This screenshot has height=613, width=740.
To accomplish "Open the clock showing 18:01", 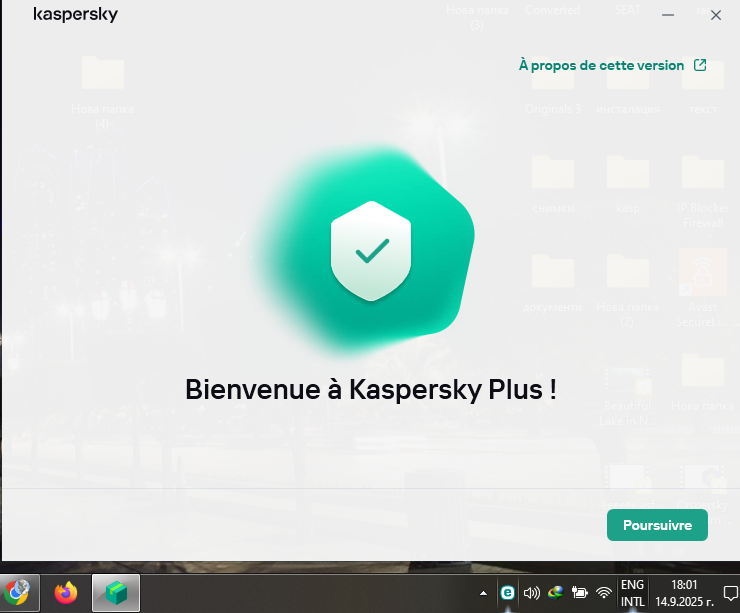I will [684, 593].
